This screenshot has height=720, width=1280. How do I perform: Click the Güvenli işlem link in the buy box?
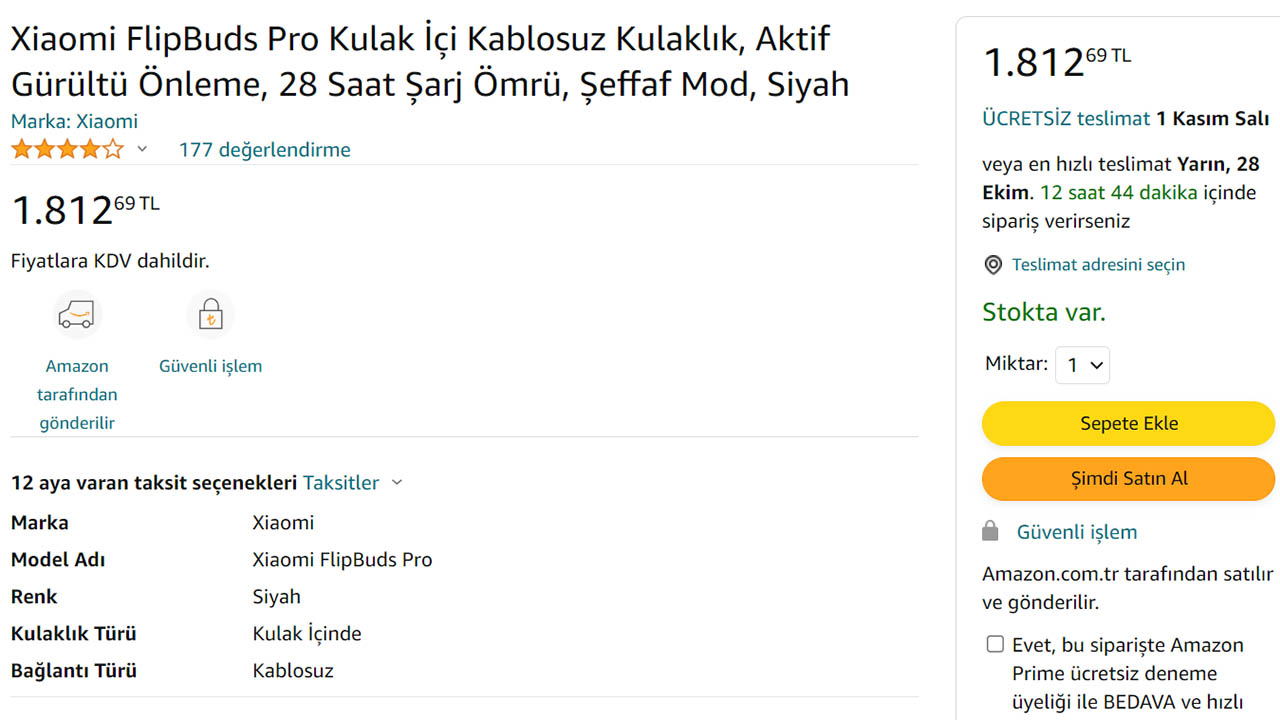coord(1077,532)
